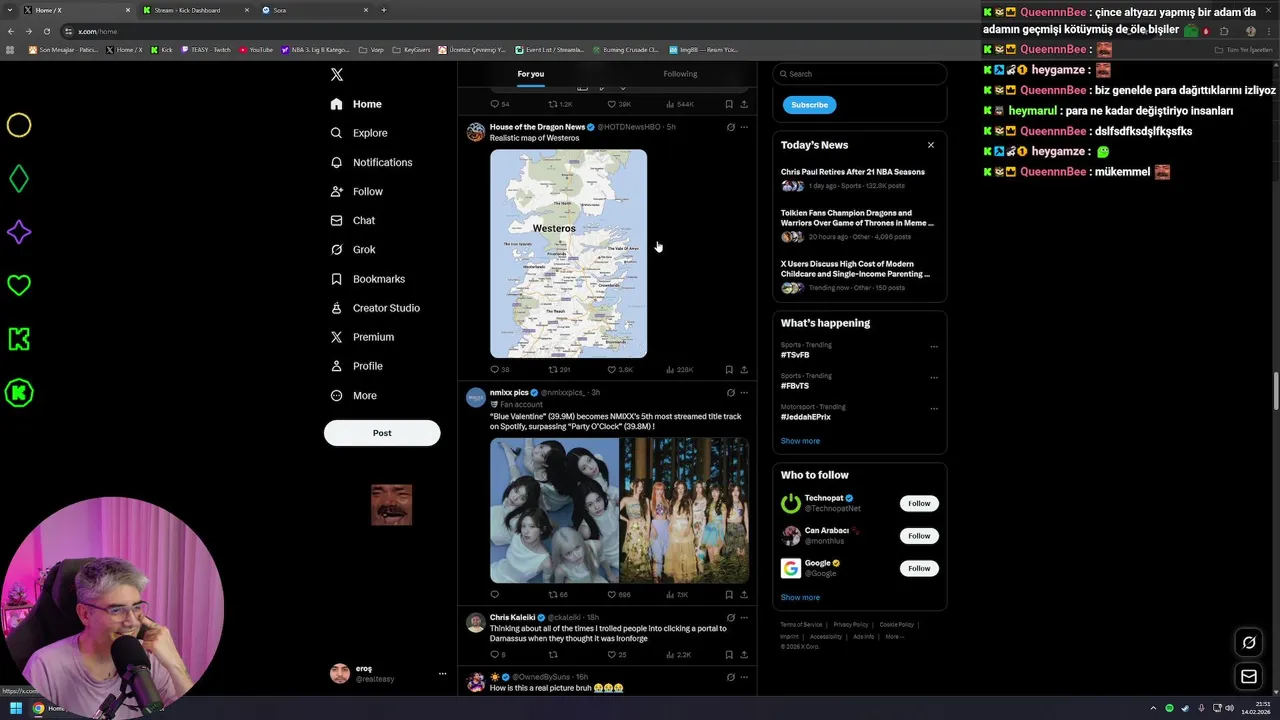The image size is (1280, 720).
Task: Open more options on House of Dragon post
Action: (x=744, y=128)
